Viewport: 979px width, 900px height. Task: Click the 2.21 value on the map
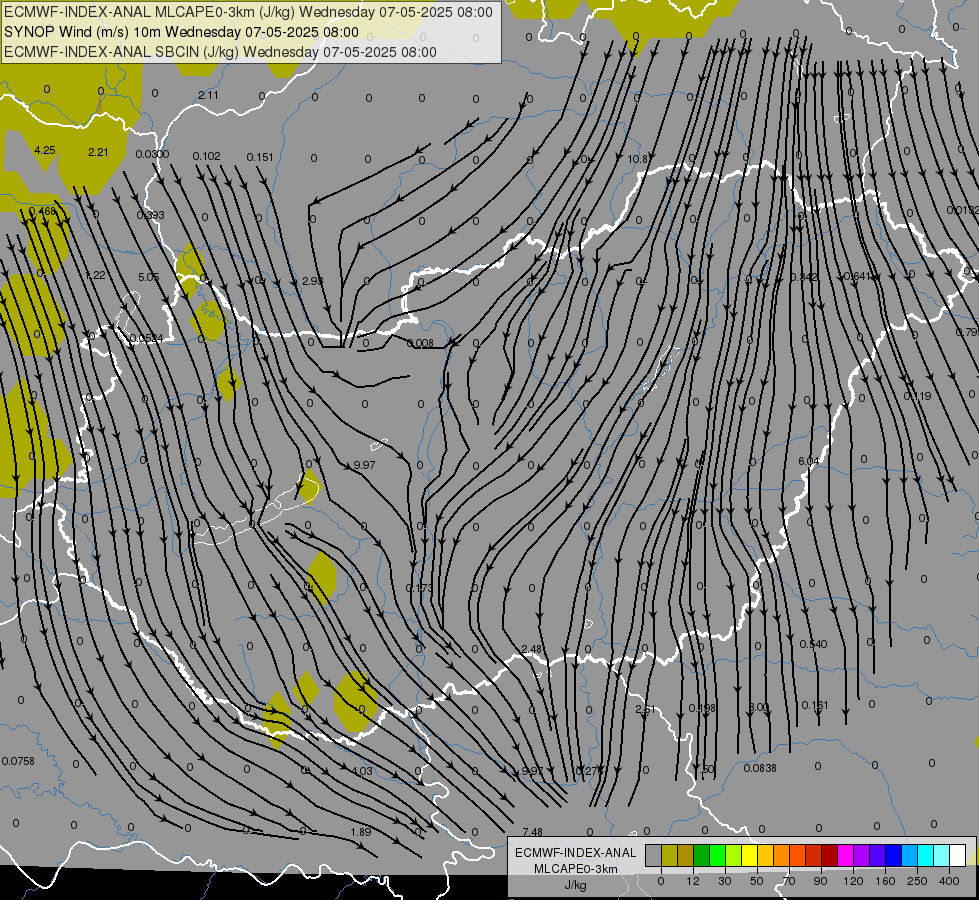(99, 152)
